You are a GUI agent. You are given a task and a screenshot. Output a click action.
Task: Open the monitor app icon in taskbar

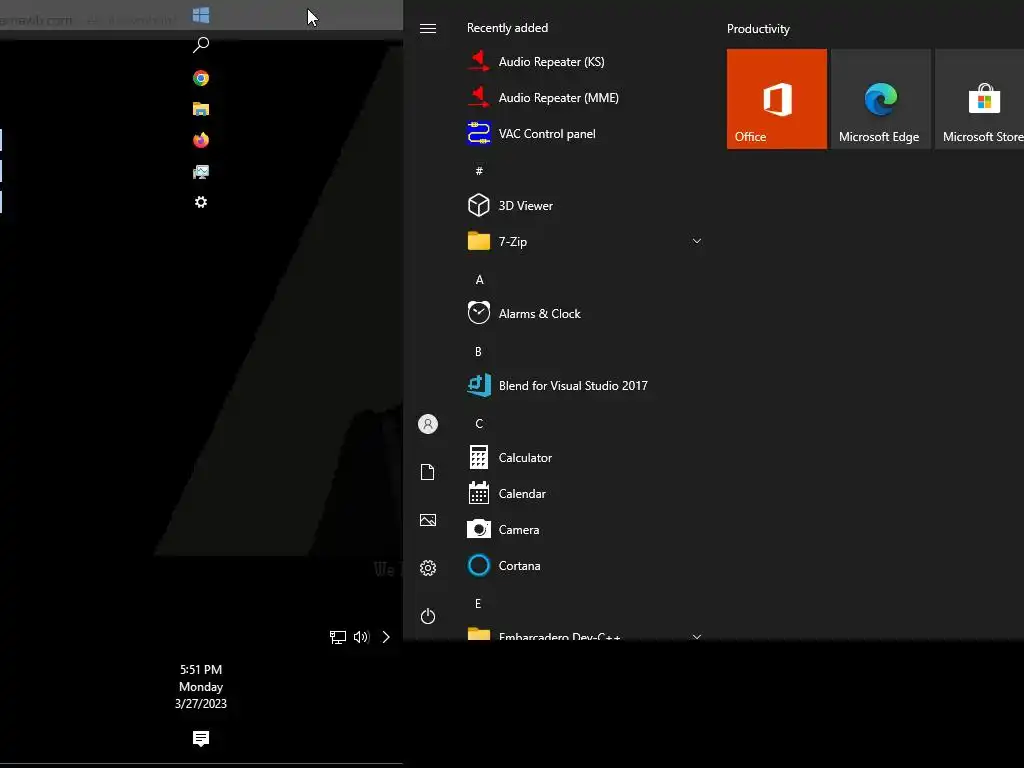point(200,172)
